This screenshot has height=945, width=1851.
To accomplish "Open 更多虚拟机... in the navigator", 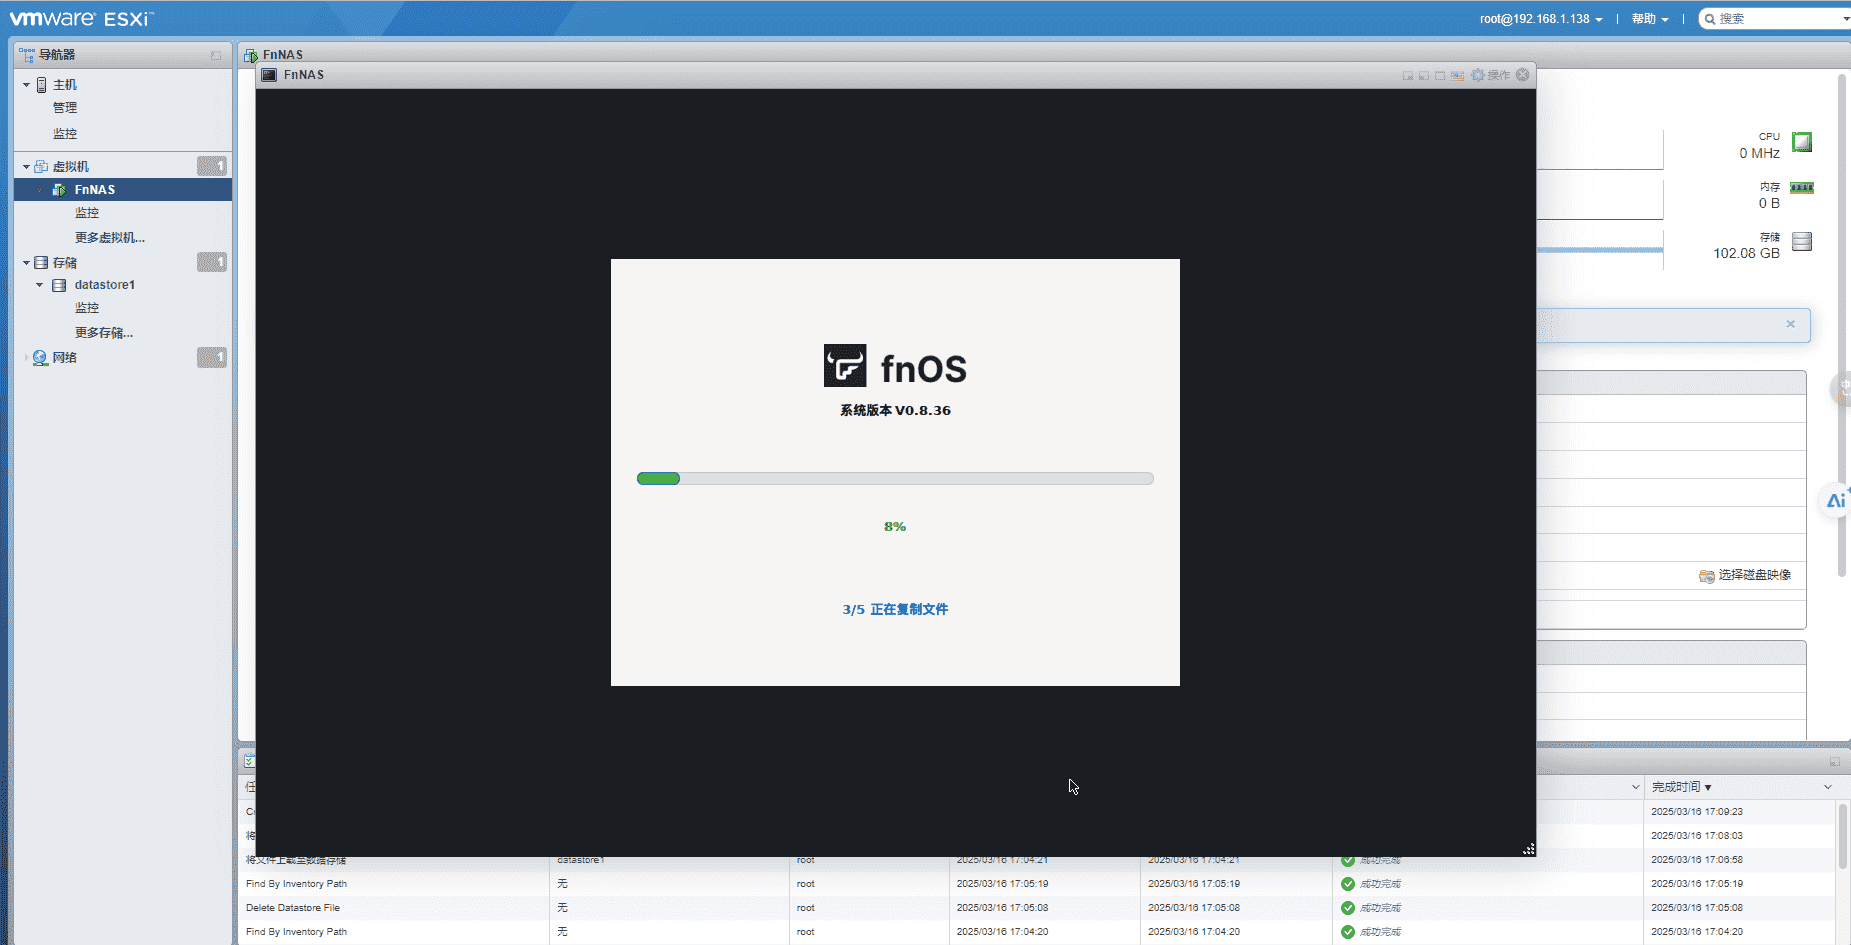I will click(x=109, y=238).
